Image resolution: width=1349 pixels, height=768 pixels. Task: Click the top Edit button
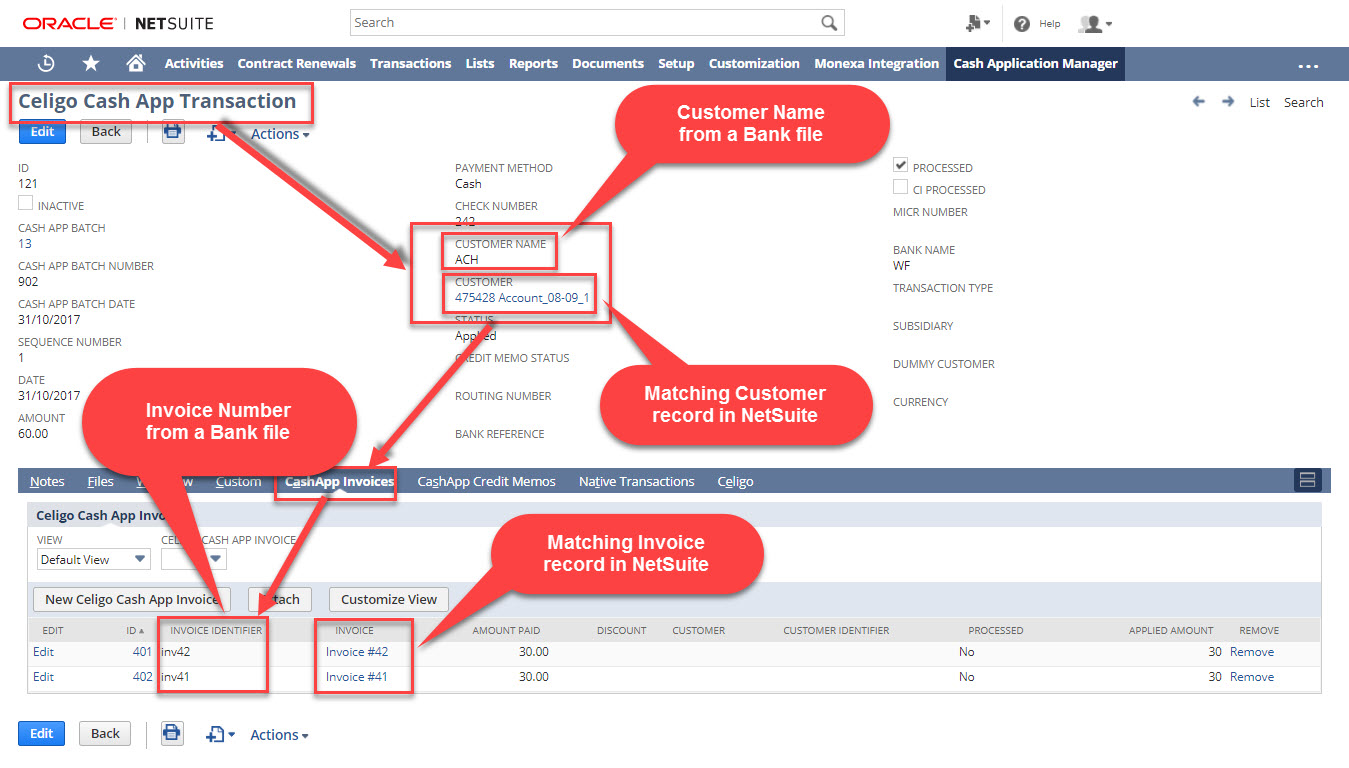(42, 132)
